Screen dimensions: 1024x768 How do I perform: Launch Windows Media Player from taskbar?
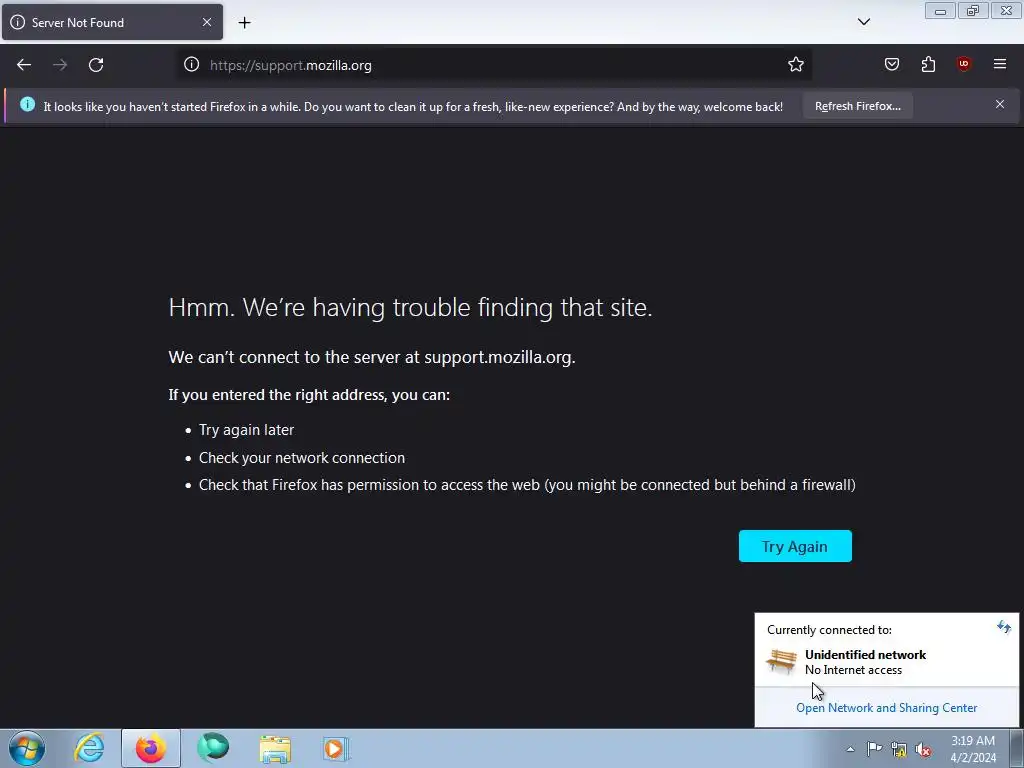click(336, 749)
